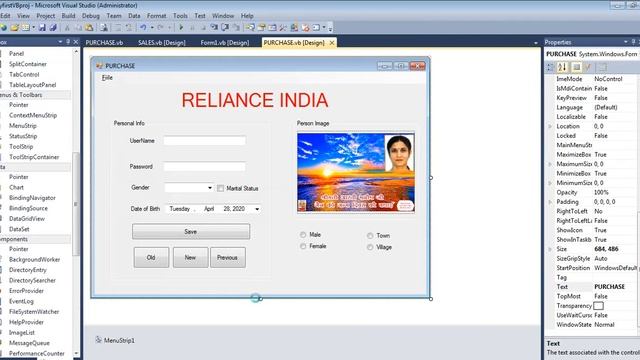The height and width of the screenshot is (360, 640).
Task: Select the Male radio button
Action: click(303, 235)
